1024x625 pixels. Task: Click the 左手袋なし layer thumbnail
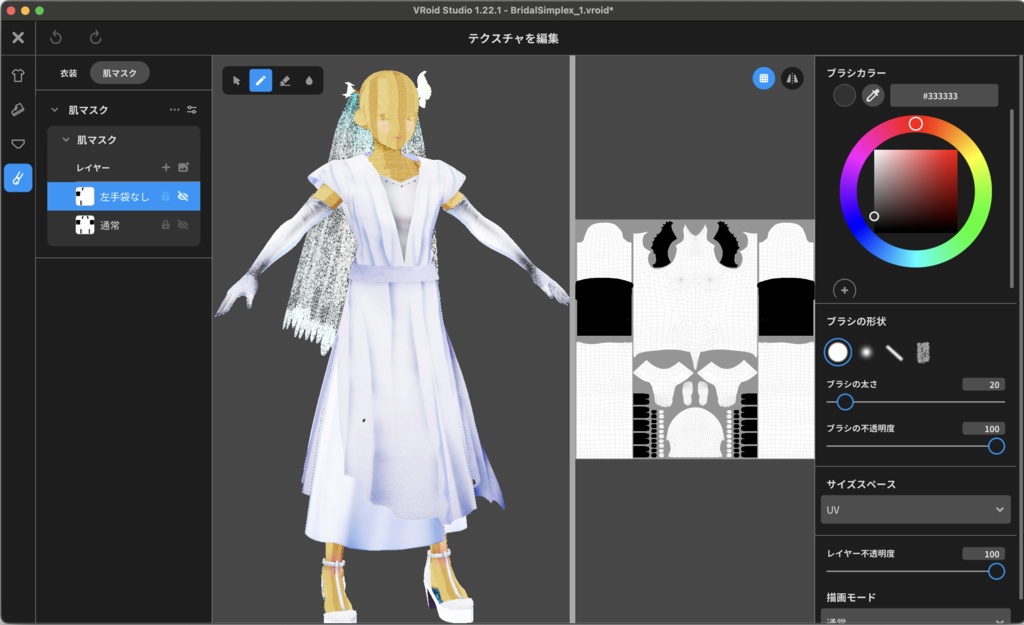click(x=85, y=196)
